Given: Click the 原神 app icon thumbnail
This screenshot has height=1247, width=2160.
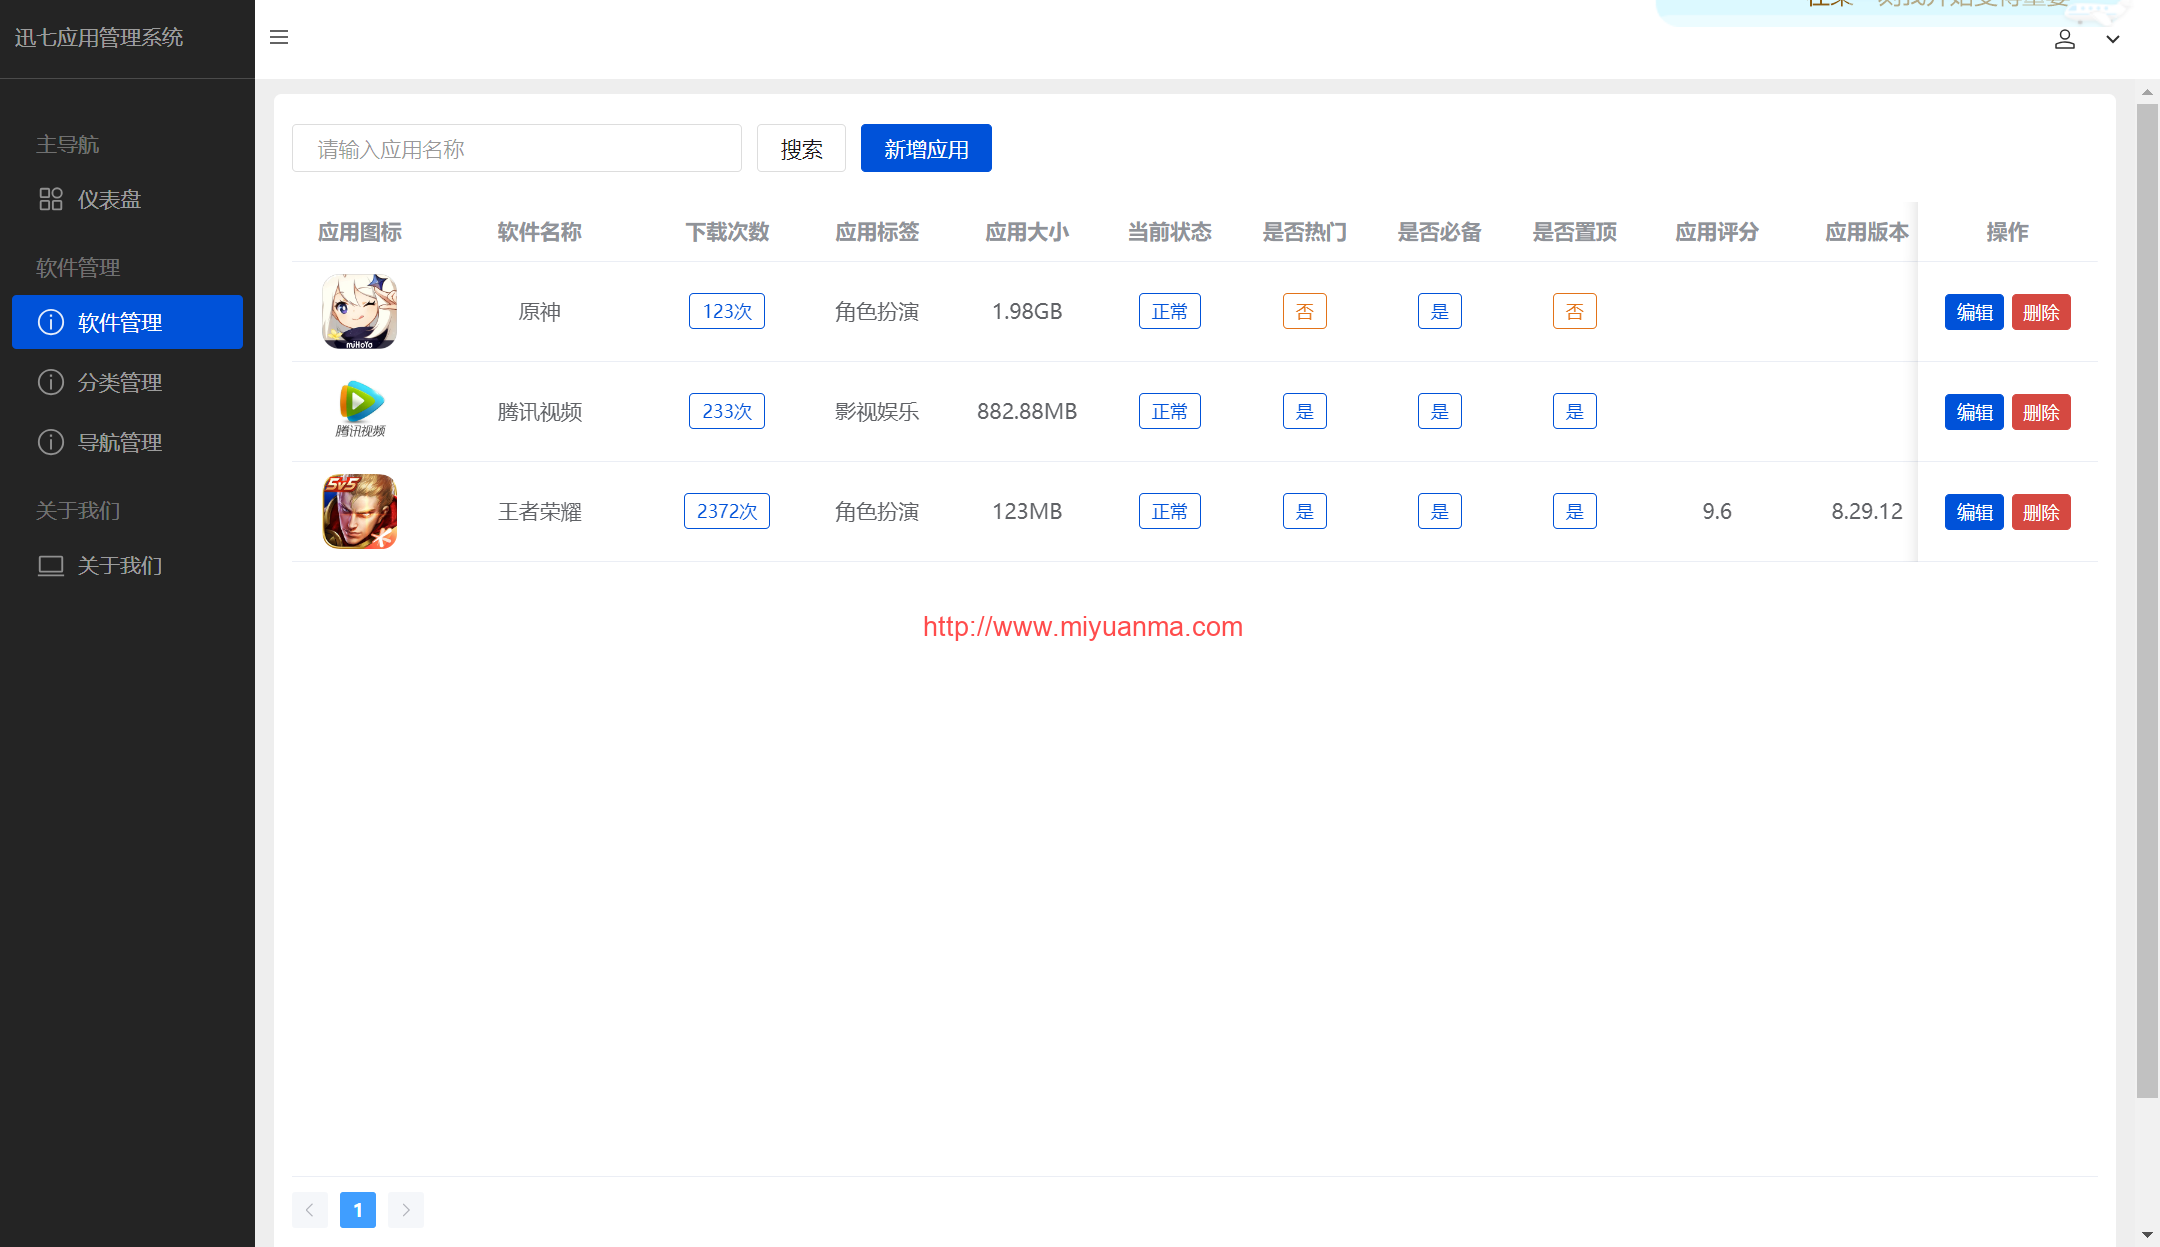Looking at the screenshot, I should click(x=360, y=311).
